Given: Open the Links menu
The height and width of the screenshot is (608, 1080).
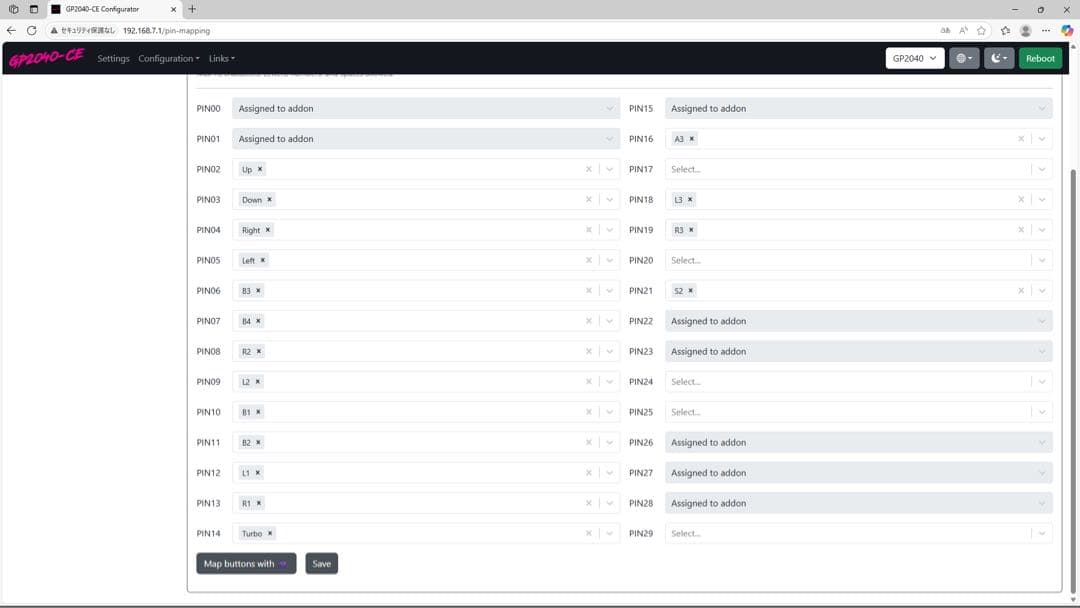Looking at the screenshot, I should (x=221, y=58).
